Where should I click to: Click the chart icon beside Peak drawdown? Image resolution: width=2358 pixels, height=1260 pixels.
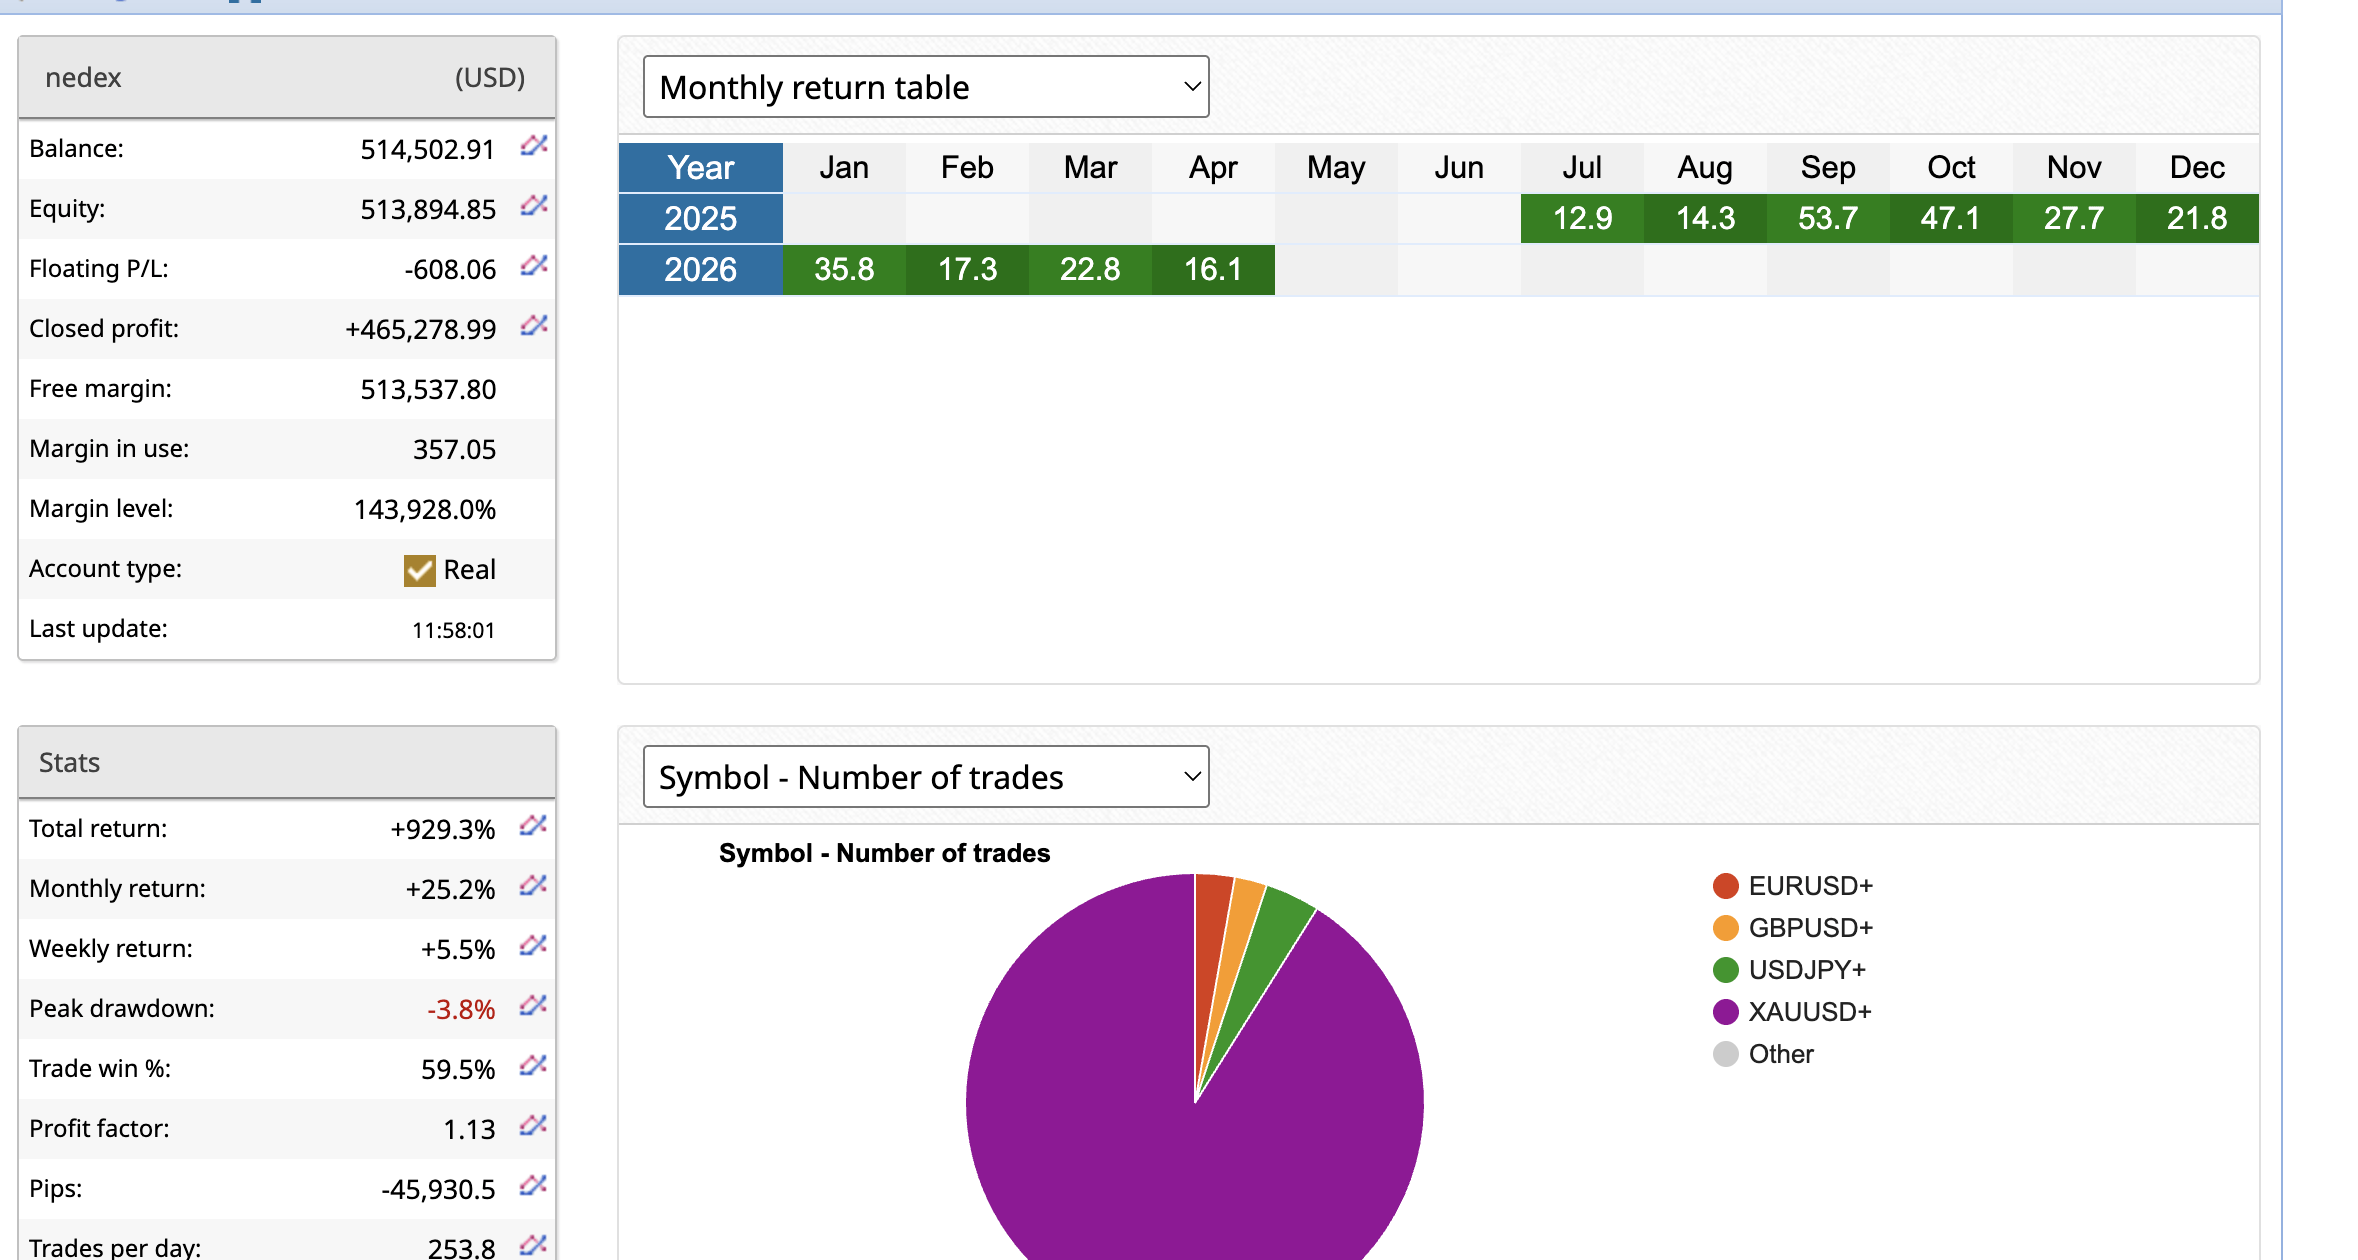tap(533, 1006)
